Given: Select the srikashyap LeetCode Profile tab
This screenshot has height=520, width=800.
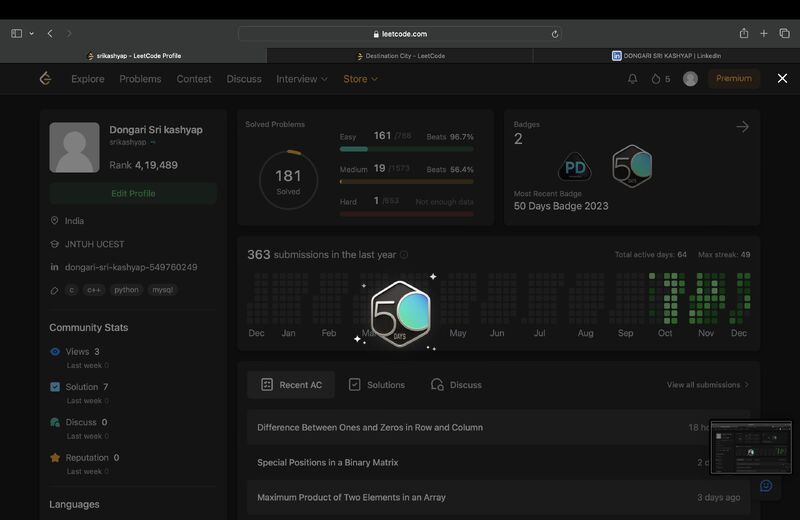Looking at the screenshot, I should [x=133, y=56].
